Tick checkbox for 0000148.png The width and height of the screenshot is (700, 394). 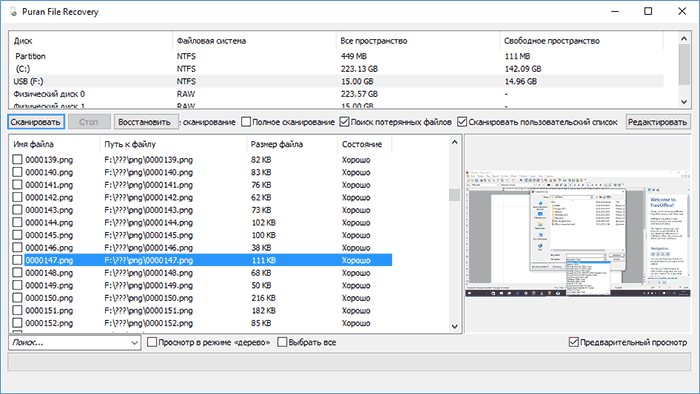click(17, 272)
